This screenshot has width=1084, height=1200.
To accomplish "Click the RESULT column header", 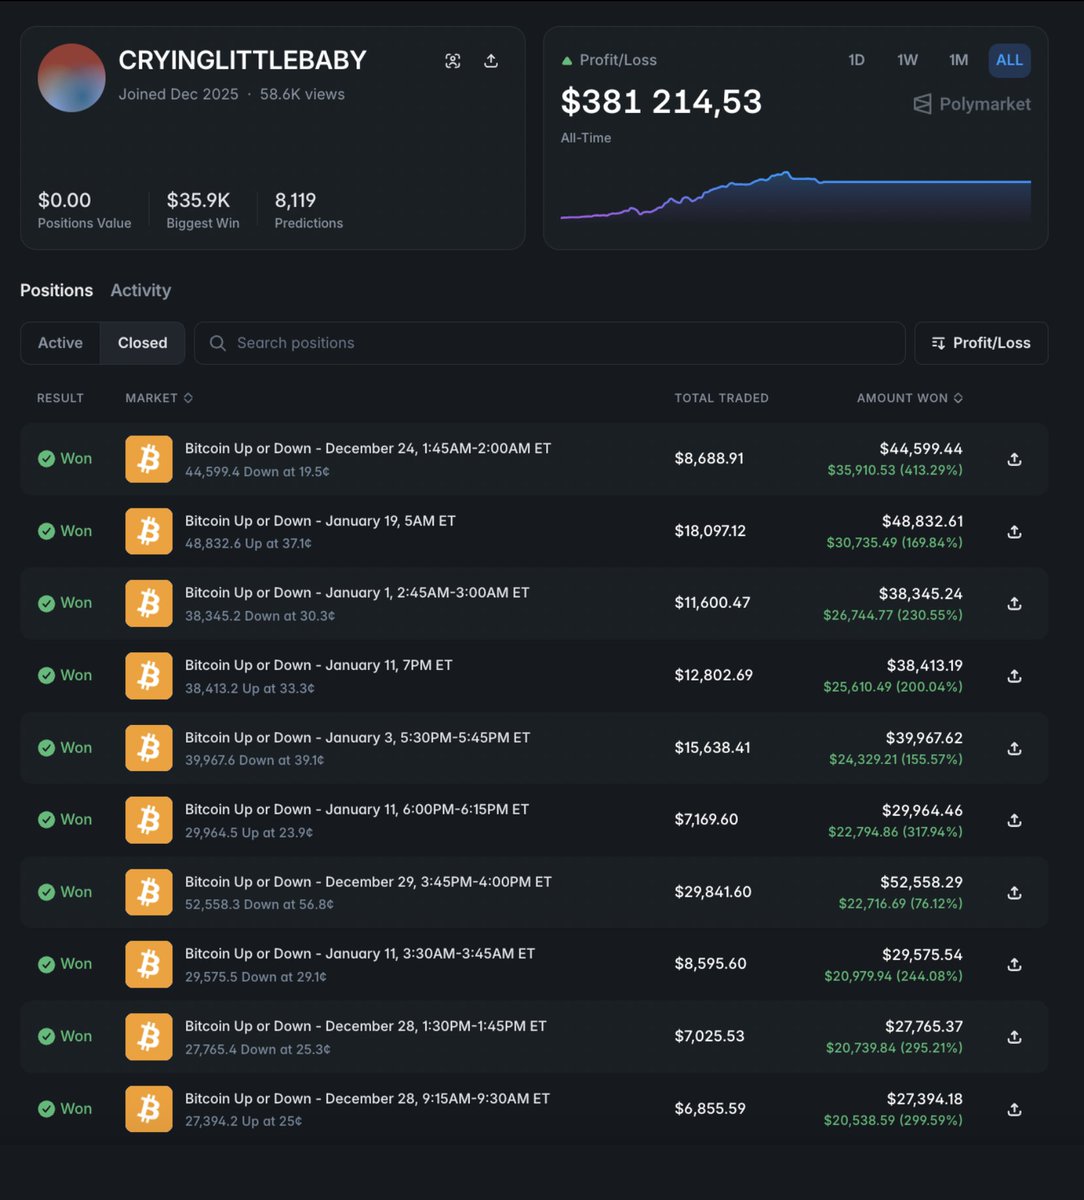I will pos(60,398).
